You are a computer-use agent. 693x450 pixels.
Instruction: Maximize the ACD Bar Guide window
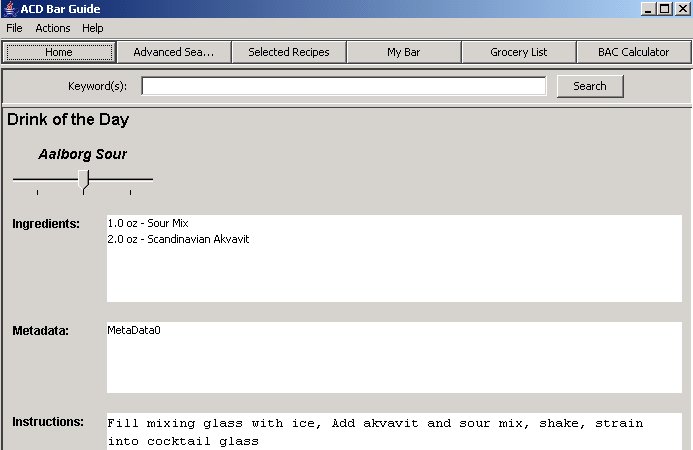[x=665, y=9]
